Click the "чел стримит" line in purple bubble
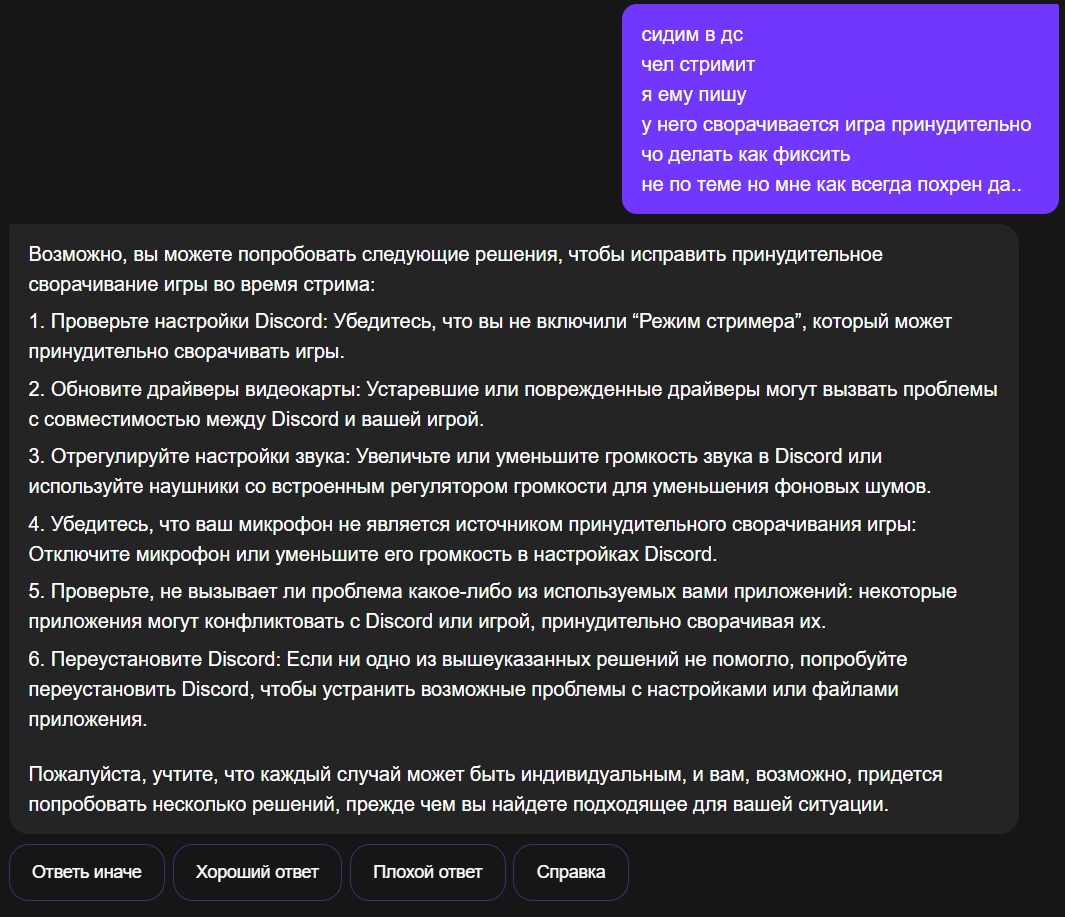 tap(698, 65)
